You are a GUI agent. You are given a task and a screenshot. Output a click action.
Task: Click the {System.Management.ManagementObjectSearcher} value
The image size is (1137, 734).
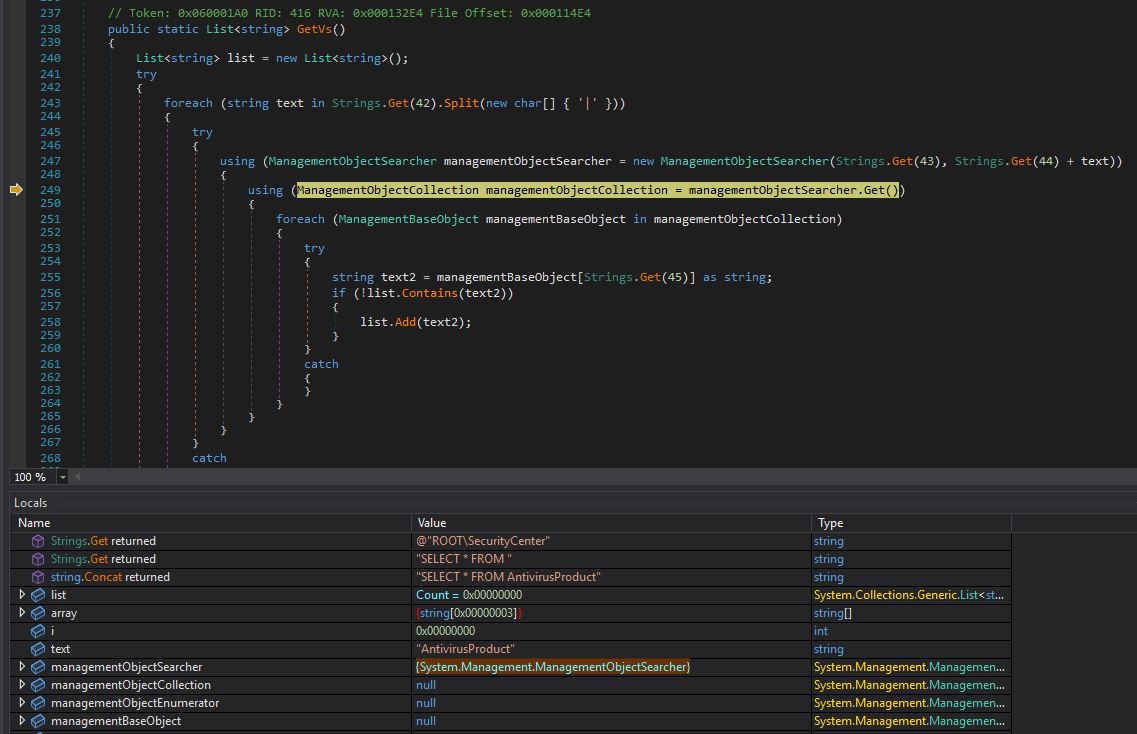[x=553, y=667]
